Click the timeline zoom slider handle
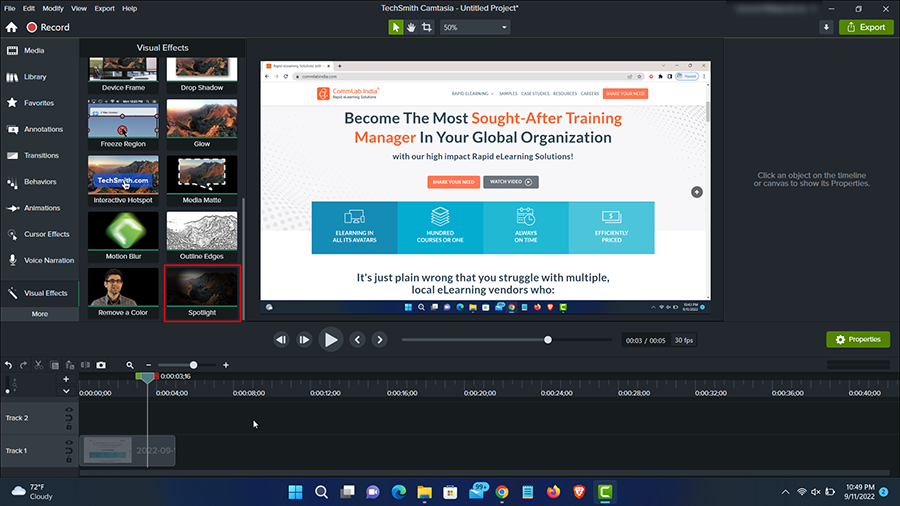The height and width of the screenshot is (506, 900). (x=193, y=365)
